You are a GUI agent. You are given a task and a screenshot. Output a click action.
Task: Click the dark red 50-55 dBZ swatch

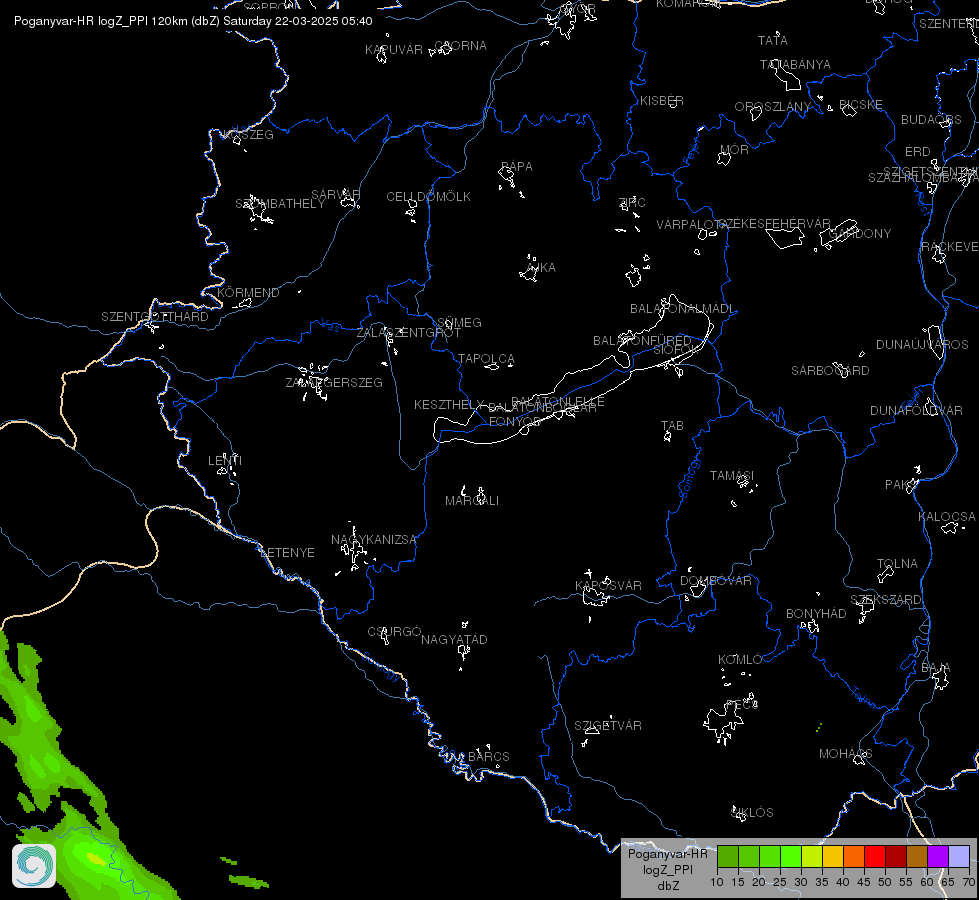(896, 856)
